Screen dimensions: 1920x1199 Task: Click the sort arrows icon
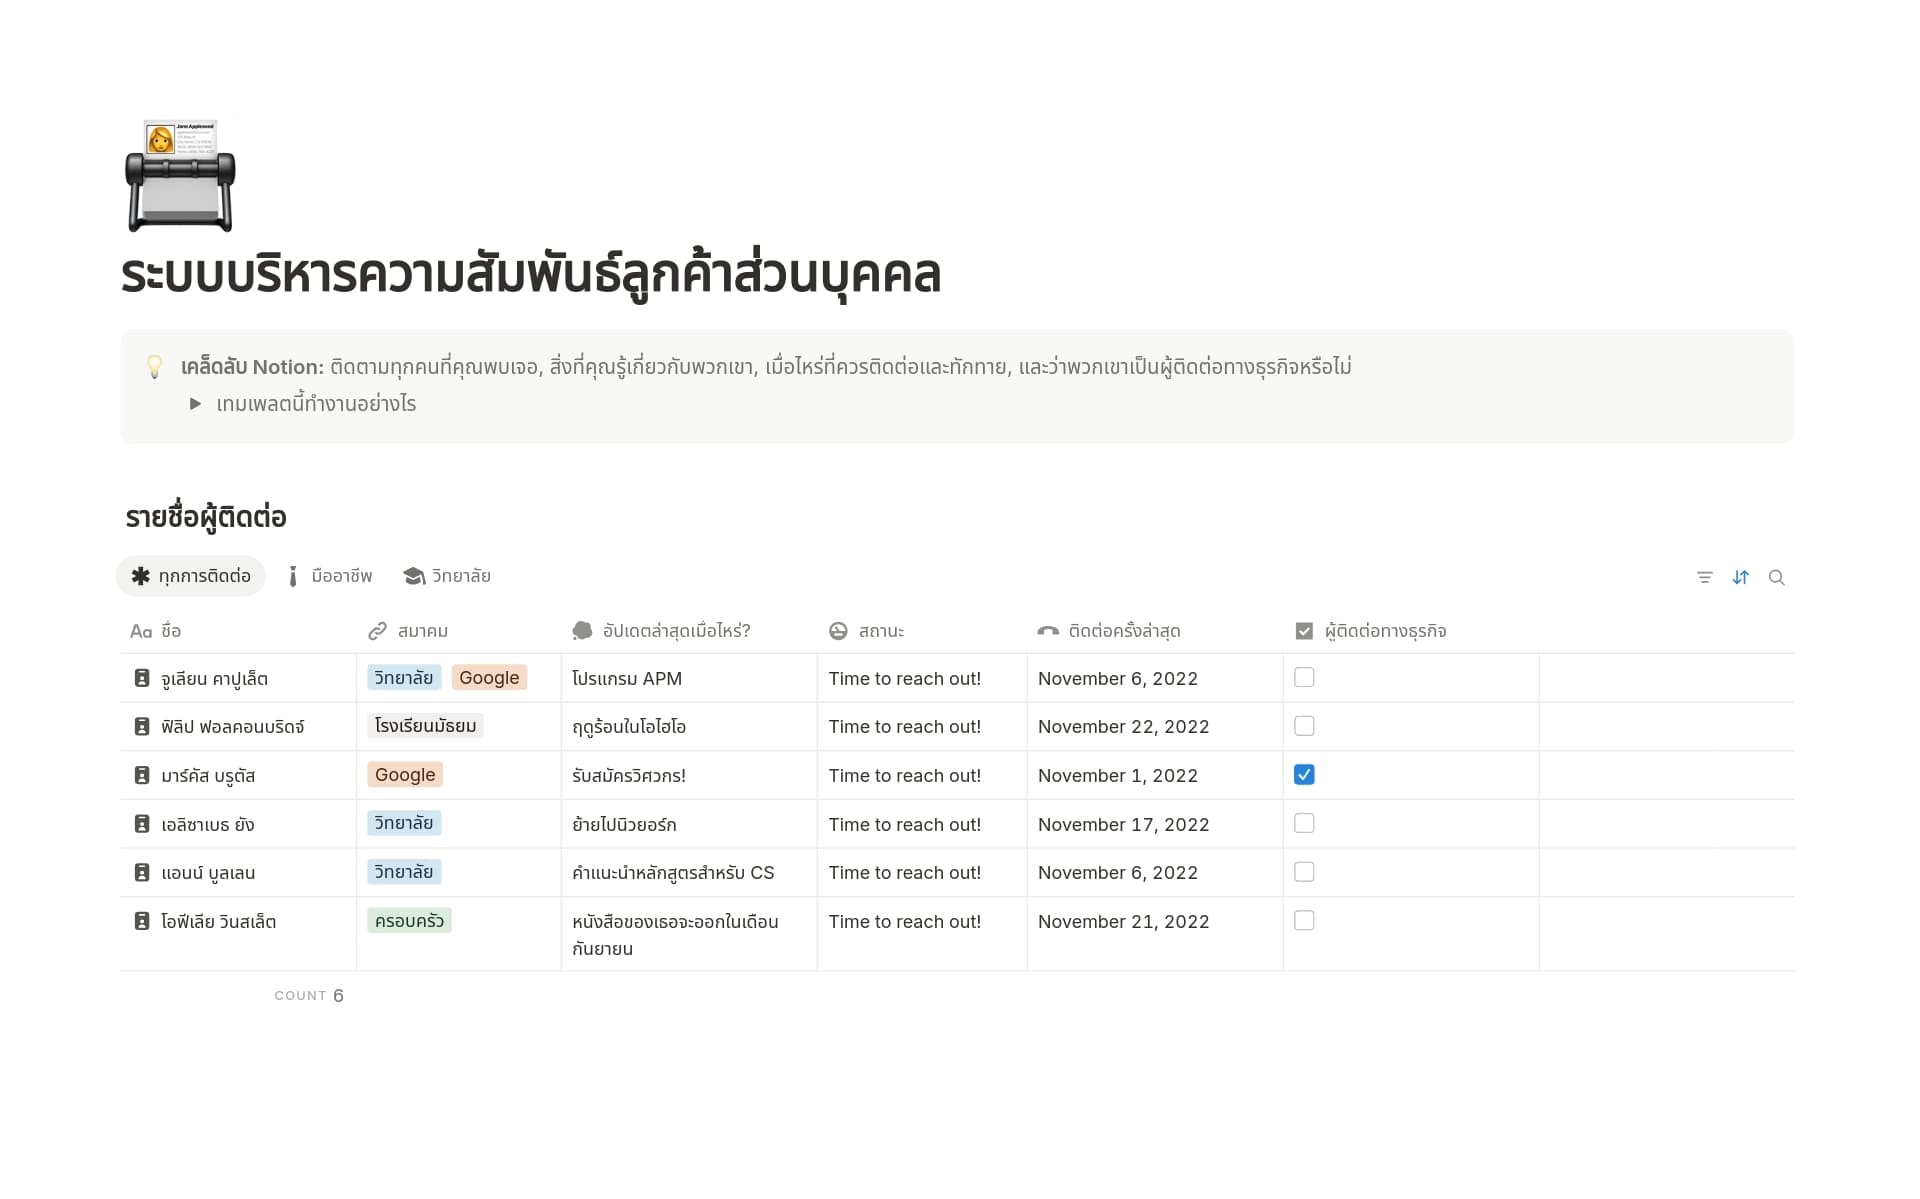[x=1740, y=577]
